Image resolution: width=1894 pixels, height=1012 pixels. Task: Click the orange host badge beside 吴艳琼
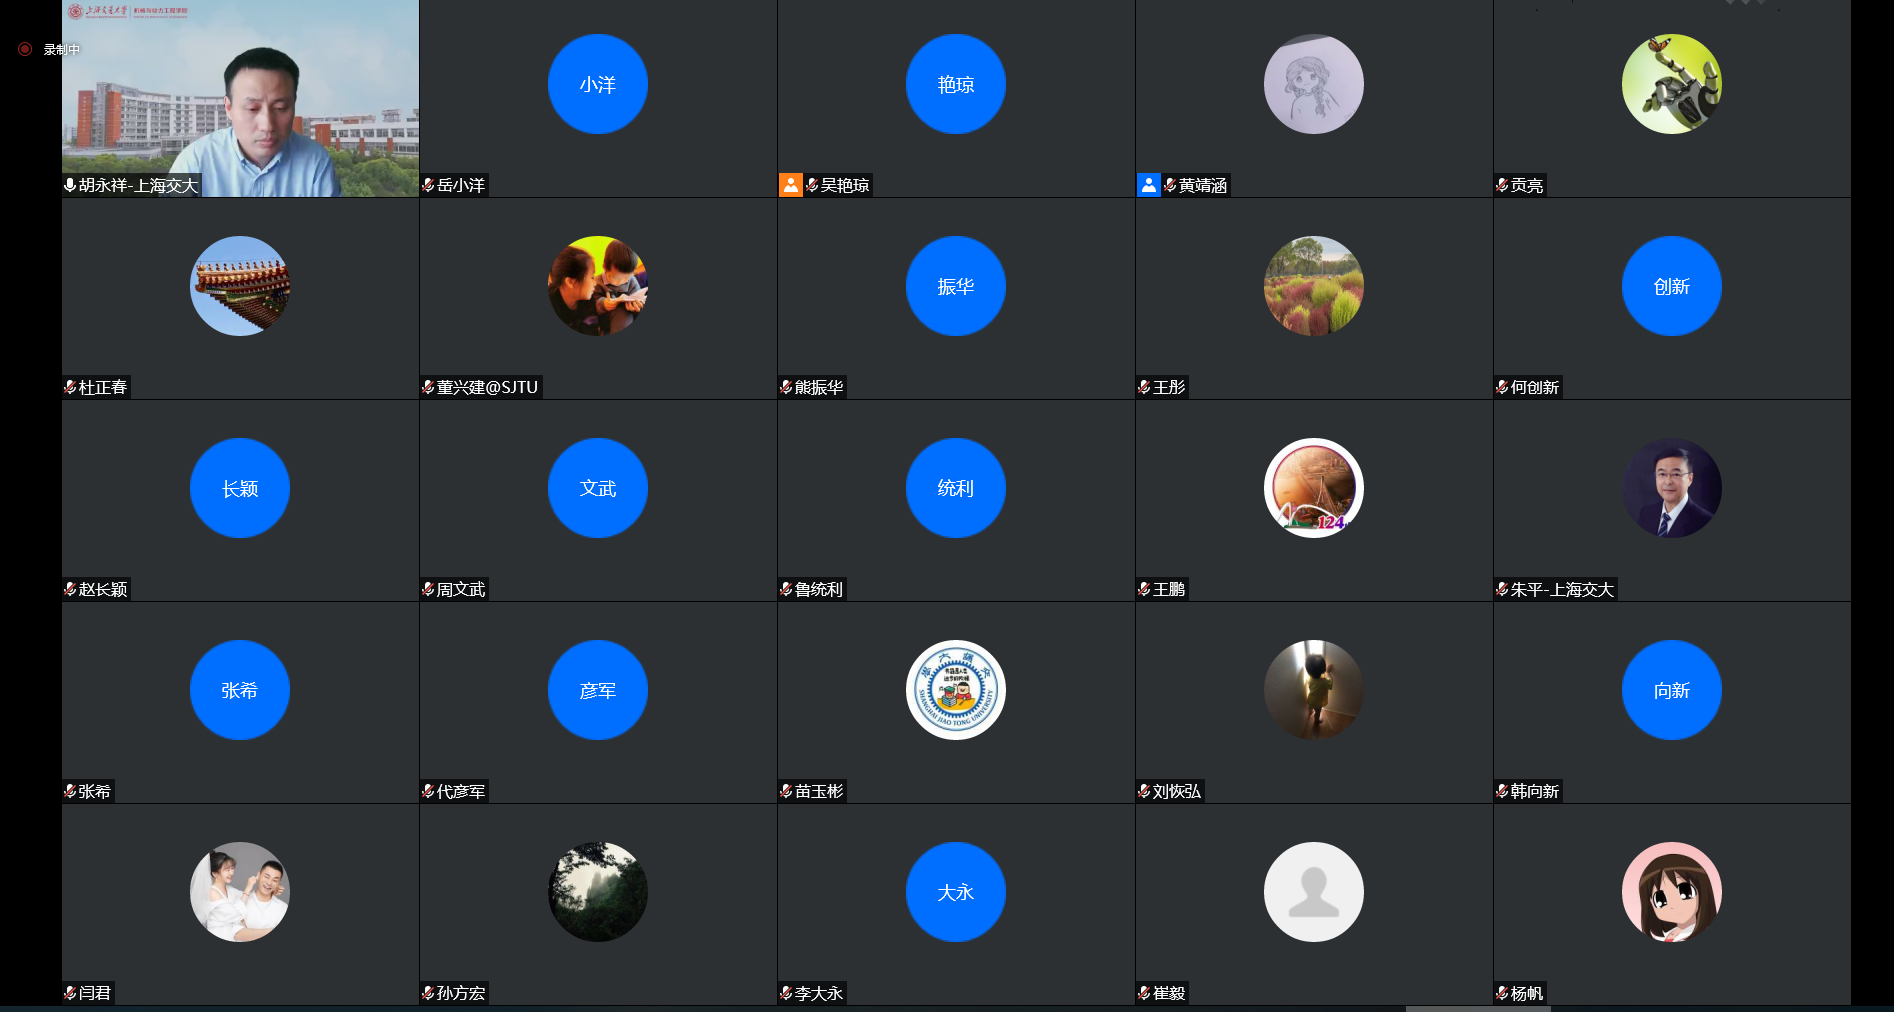pos(790,185)
